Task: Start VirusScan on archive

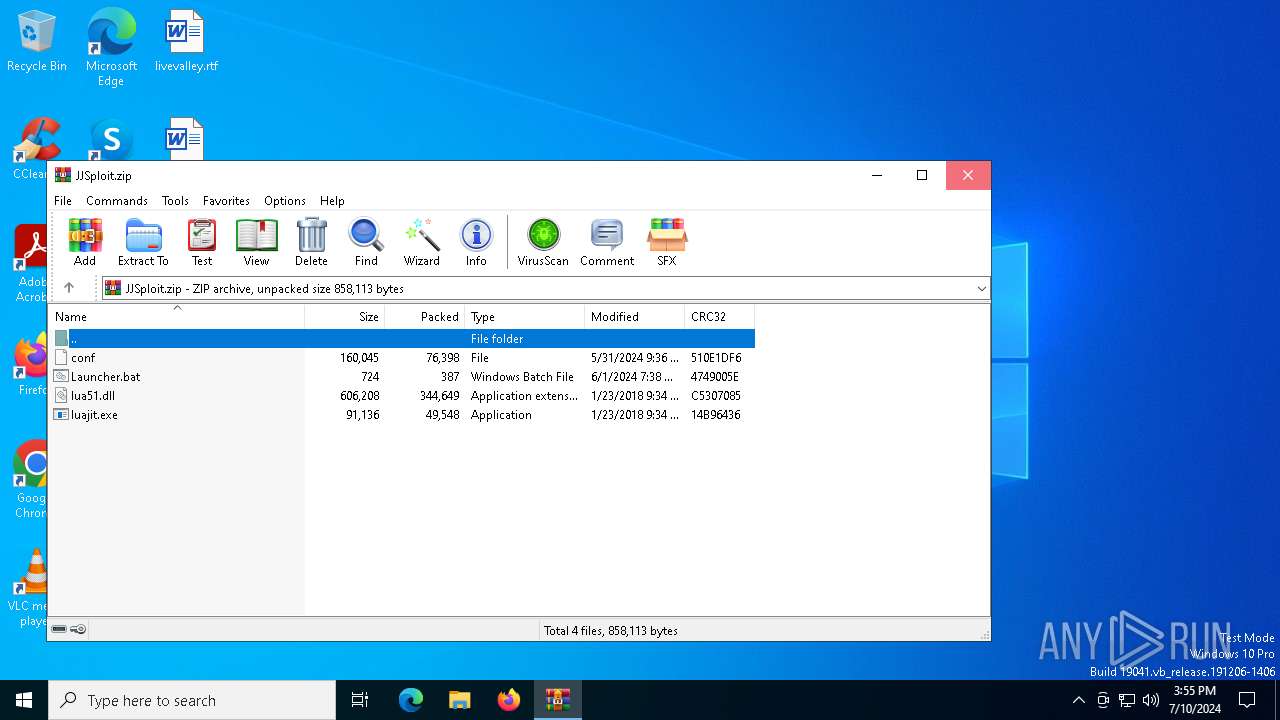Action: click(543, 243)
